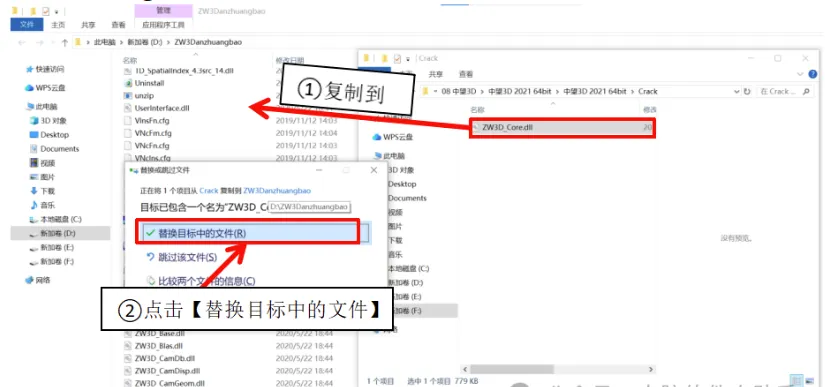Screen dimensions: 825x387
Task: Switch to the 主页 ribbon tab
Action: tap(58, 25)
